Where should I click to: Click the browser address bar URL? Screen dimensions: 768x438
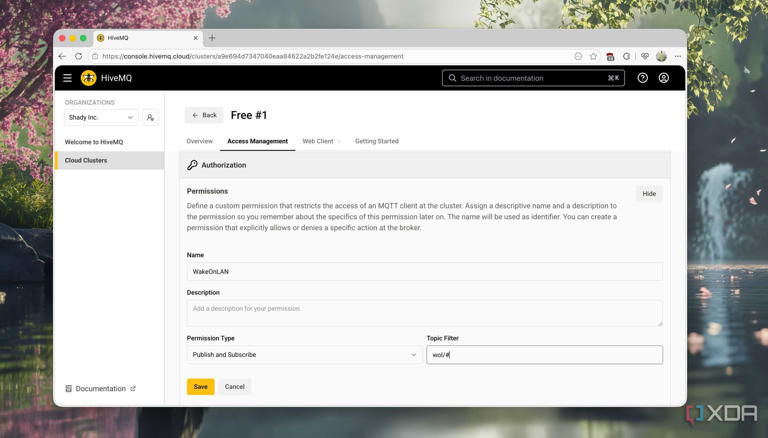tap(253, 56)
